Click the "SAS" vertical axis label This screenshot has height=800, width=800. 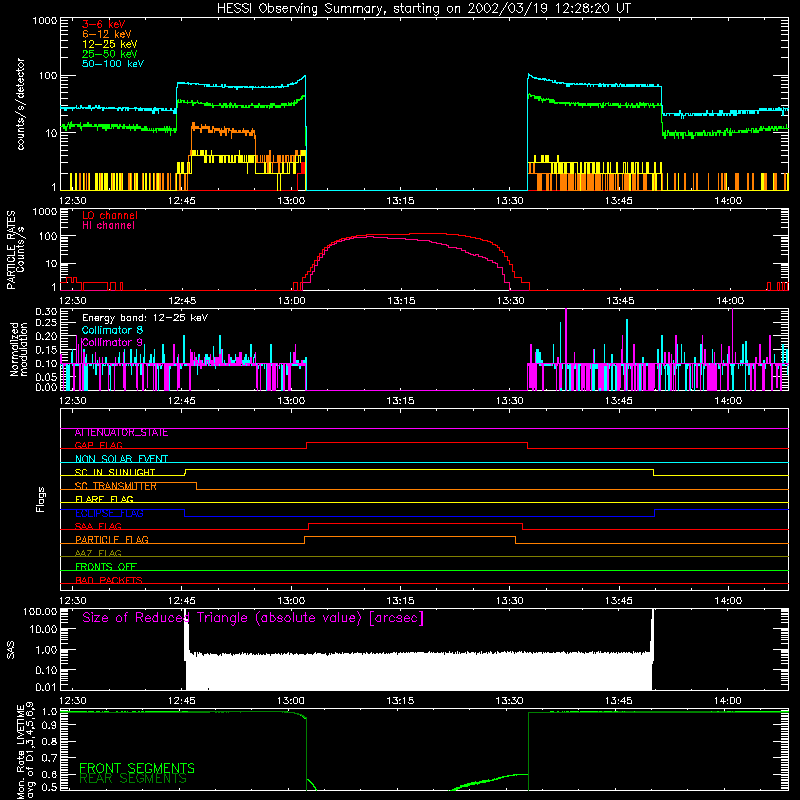coord(10,650)
